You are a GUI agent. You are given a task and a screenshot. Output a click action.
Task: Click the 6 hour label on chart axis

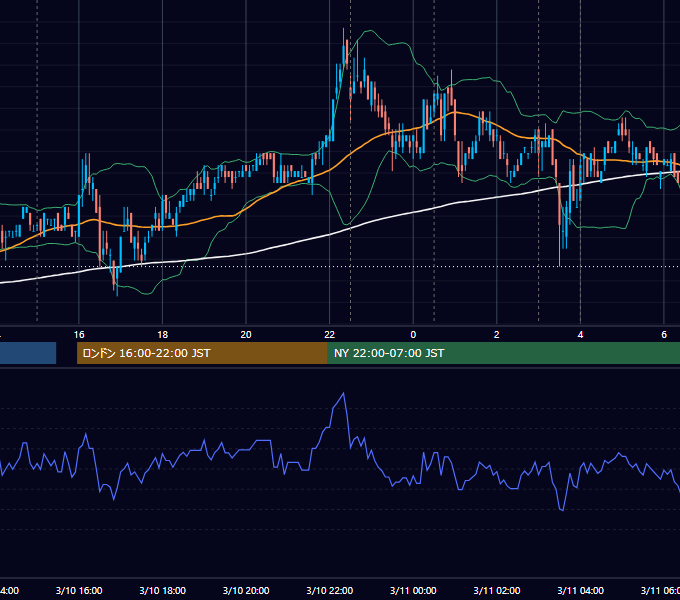(x=664, y=335)
